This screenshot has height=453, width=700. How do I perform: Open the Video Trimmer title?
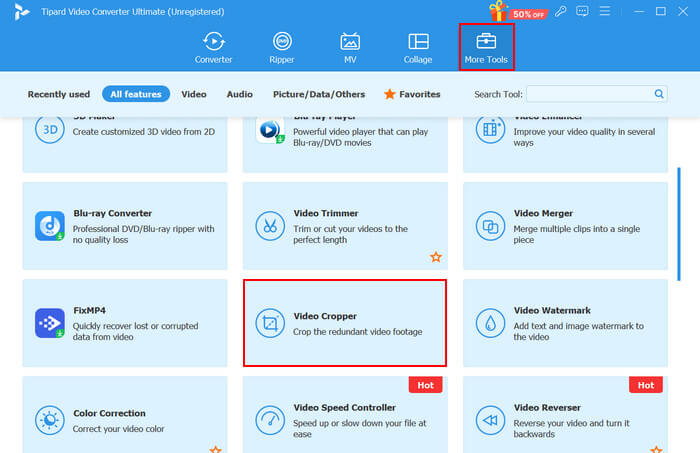point(326,213)
